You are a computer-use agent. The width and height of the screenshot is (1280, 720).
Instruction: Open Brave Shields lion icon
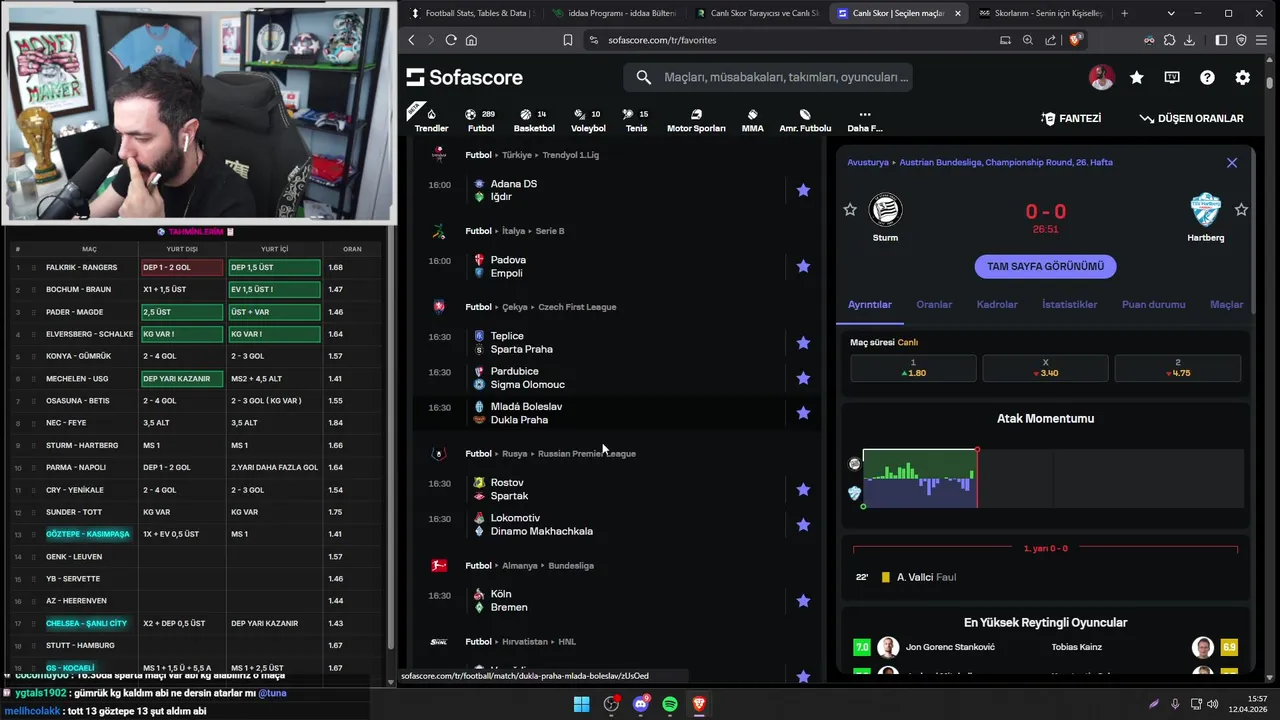pos(1076,40)
